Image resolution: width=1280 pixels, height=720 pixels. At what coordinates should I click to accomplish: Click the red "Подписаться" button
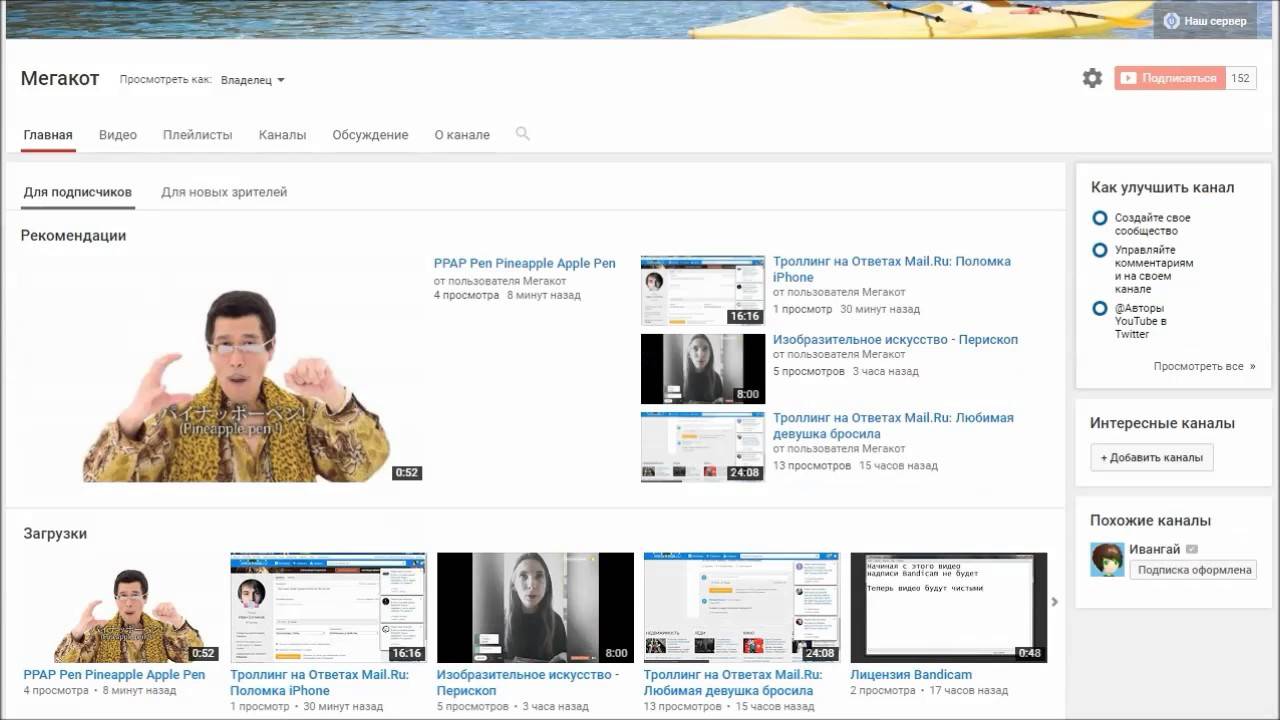point(1170,78)
